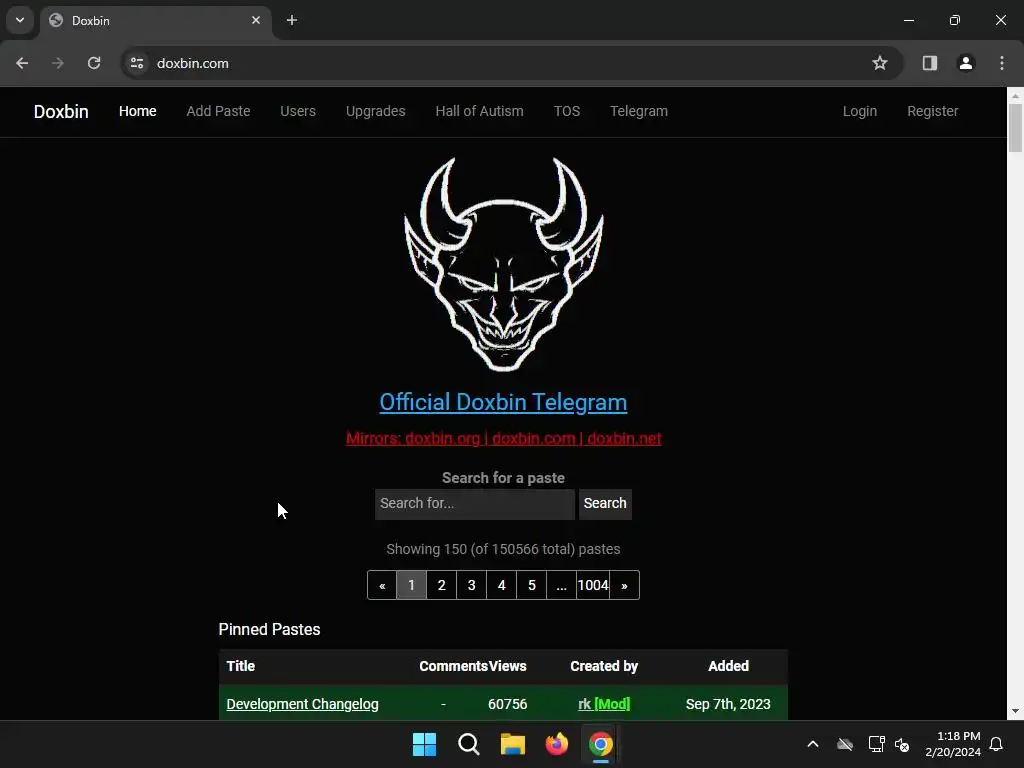Open the Telegram nav link
Viewport: 1024px width, 768px height.
pyautogui.click(x=639, y=111)
